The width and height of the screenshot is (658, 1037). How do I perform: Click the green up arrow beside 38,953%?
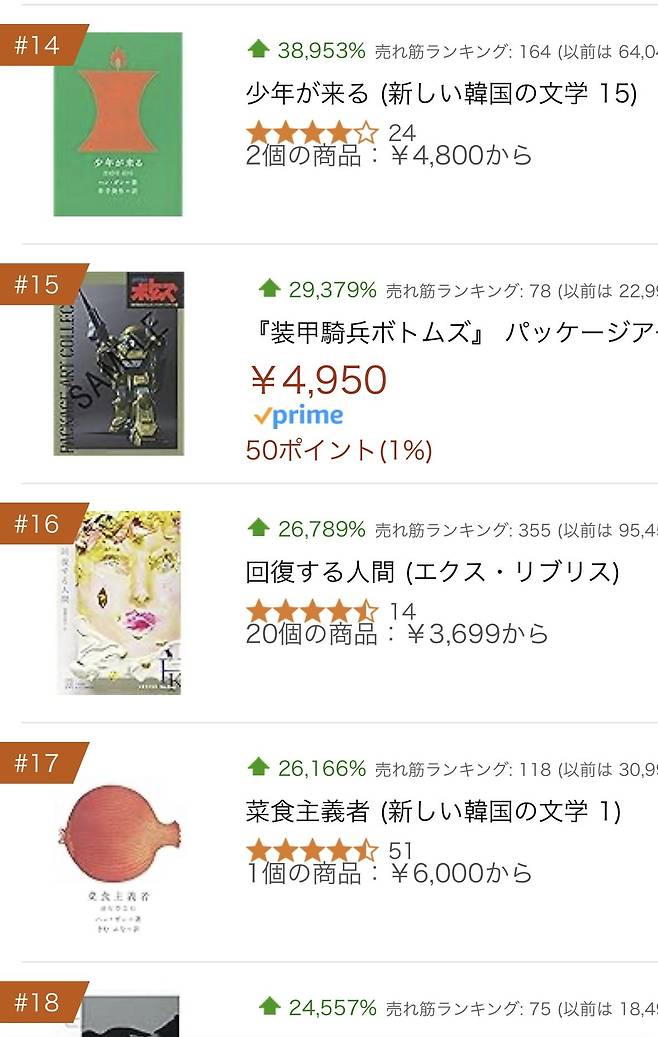pos(258,48)
